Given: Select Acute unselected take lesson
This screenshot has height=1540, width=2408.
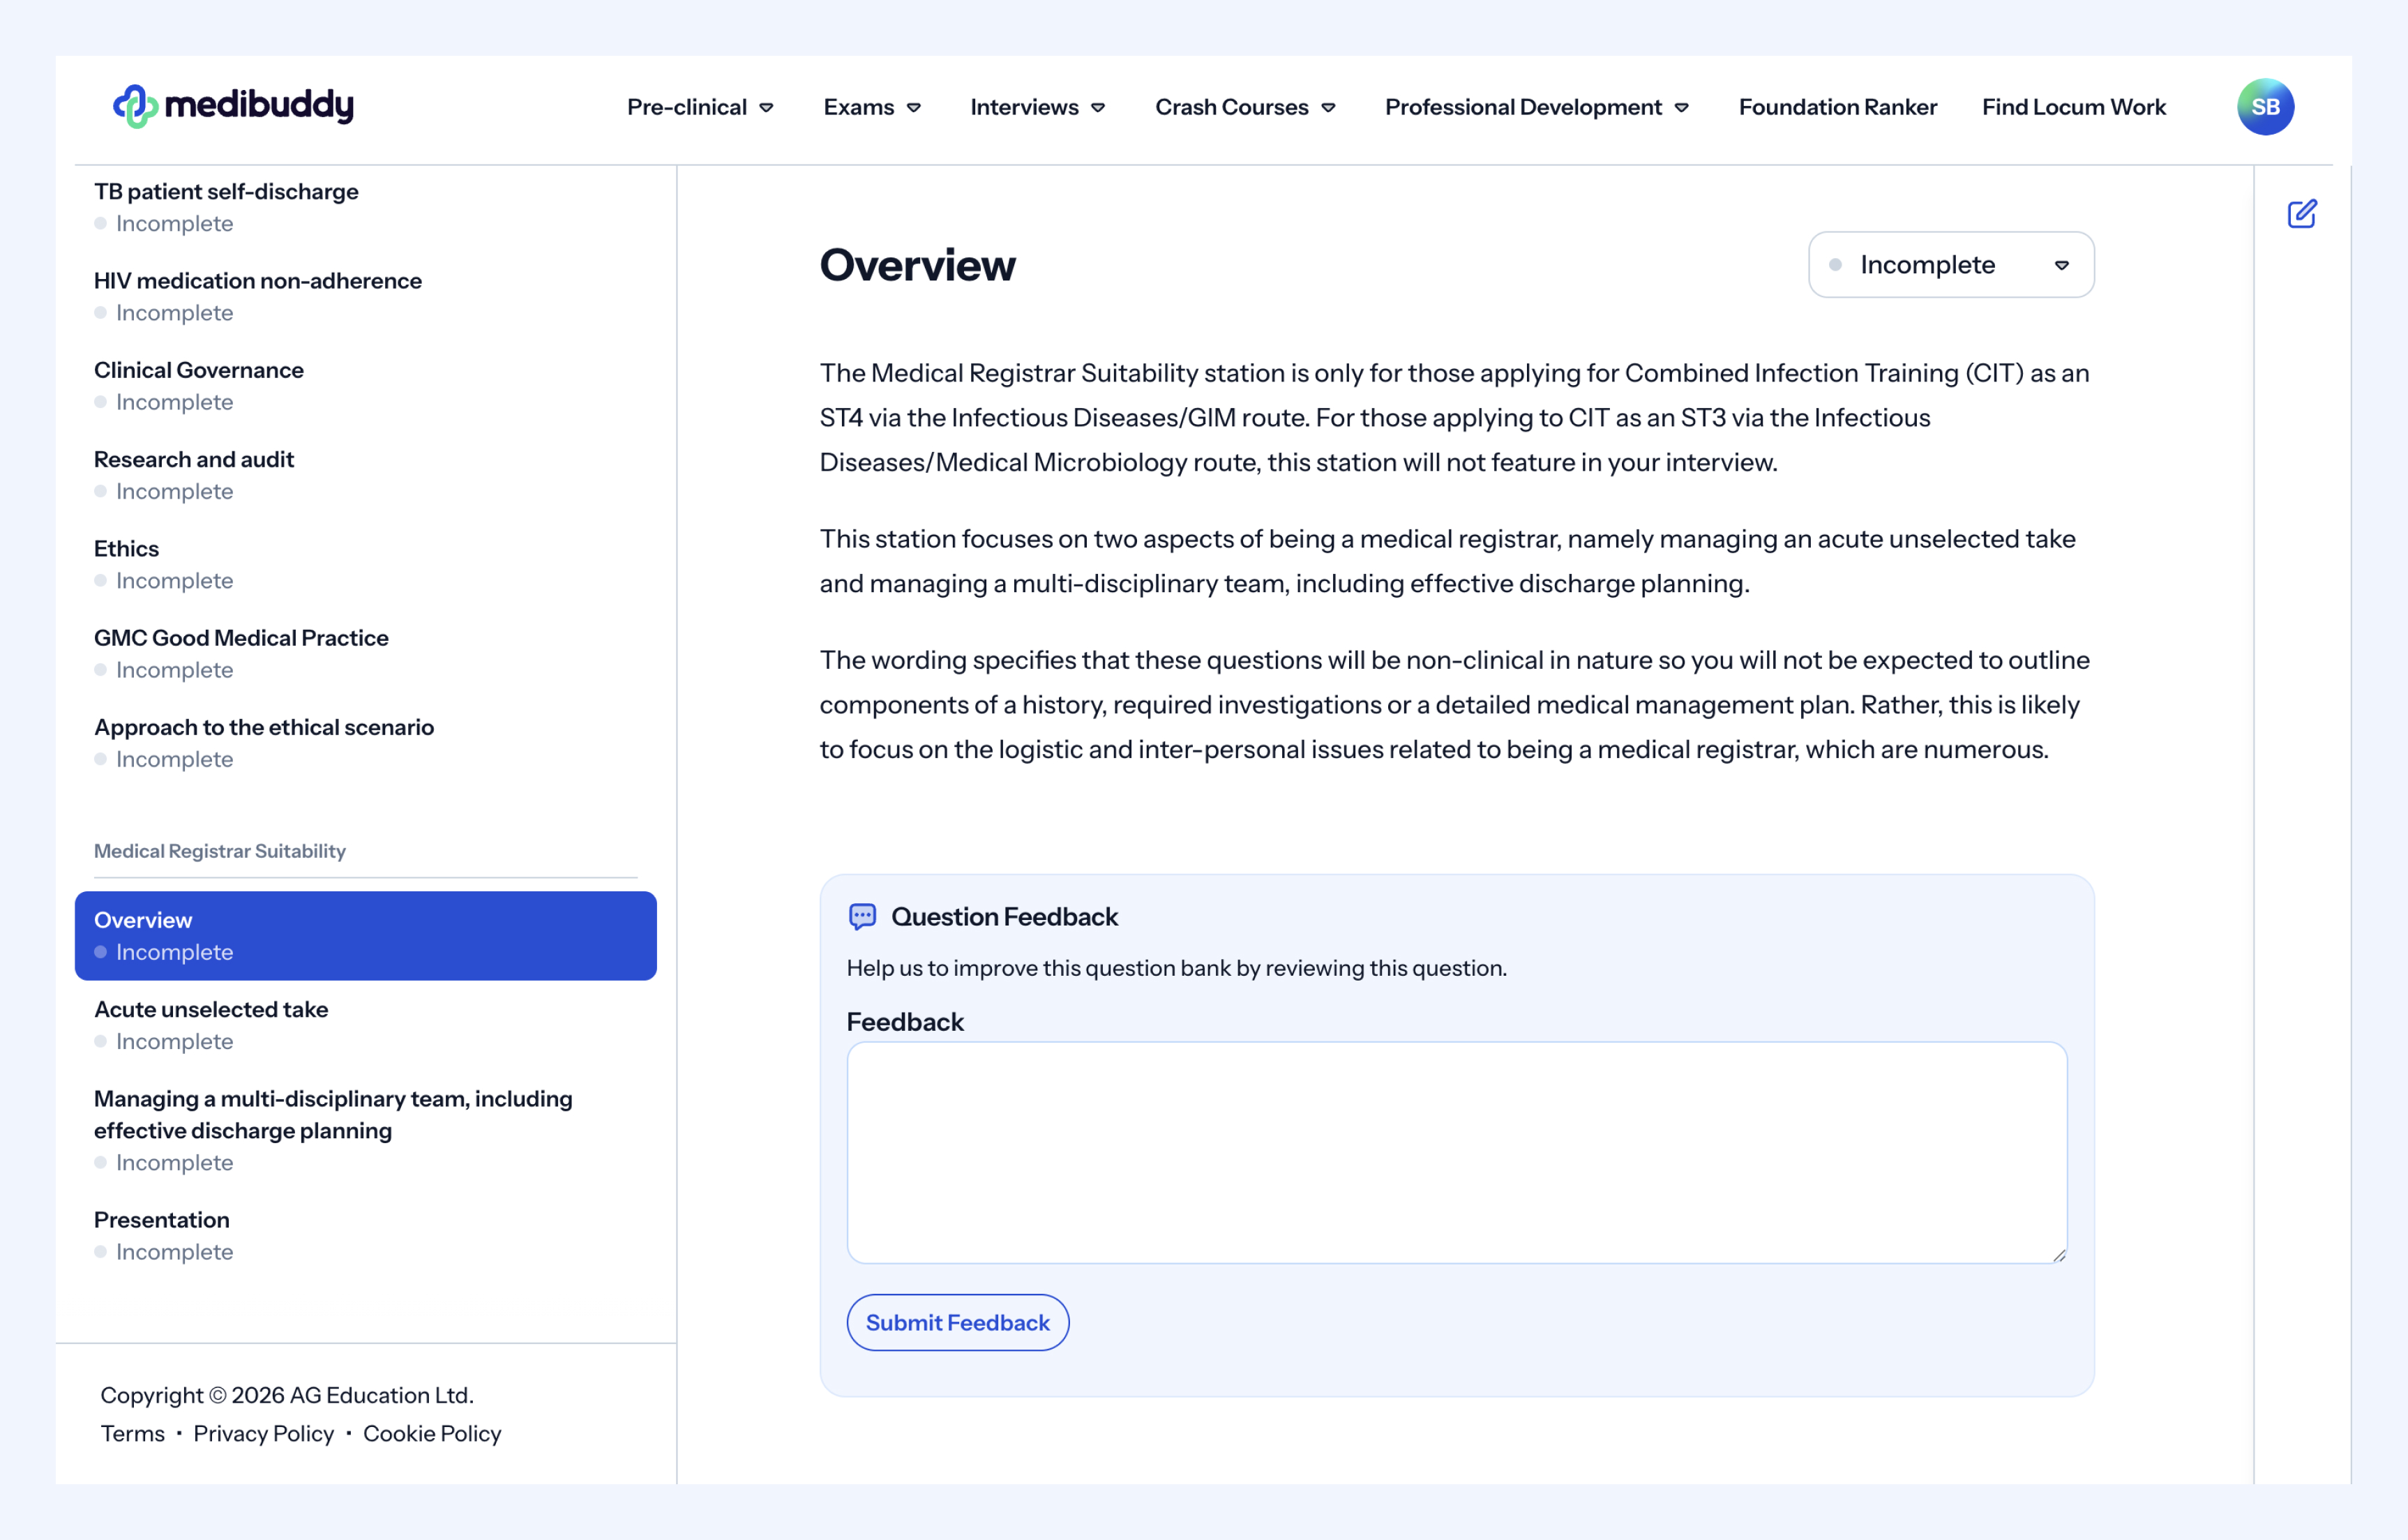Looking at the screenshot, I should (211, 1009).
